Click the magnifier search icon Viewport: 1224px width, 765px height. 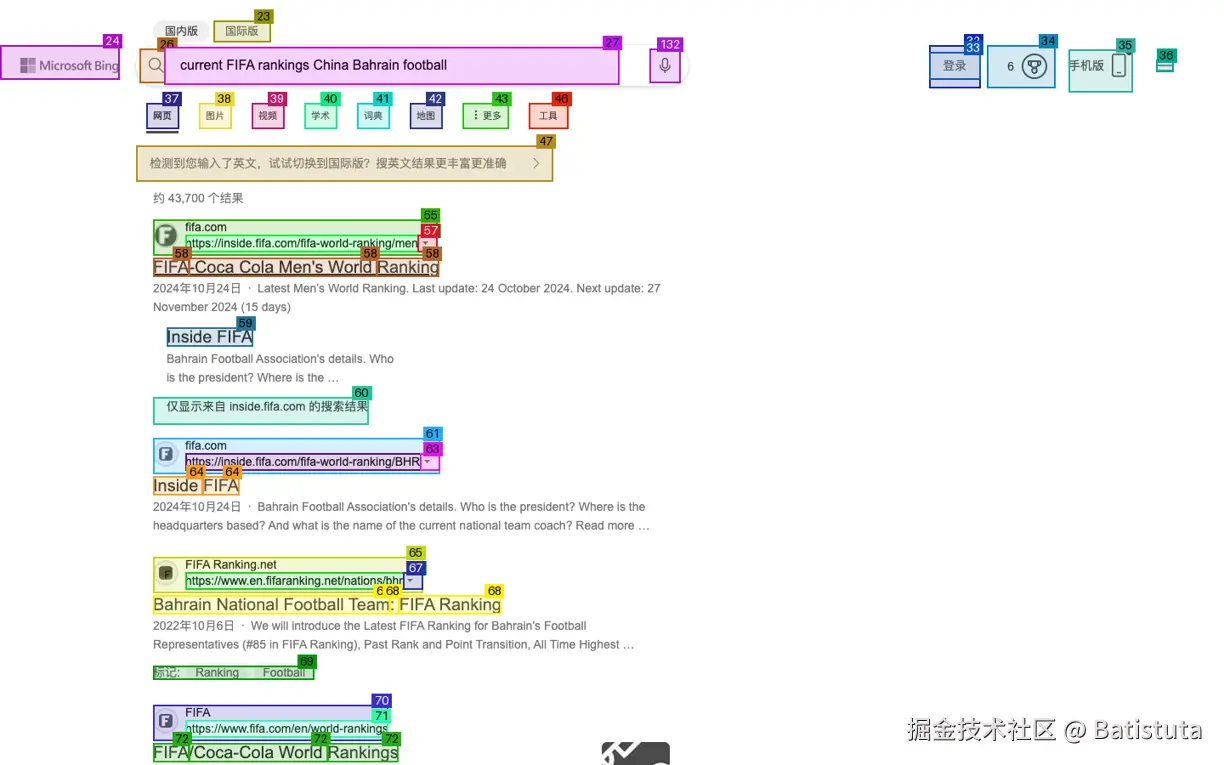(155, 66)
